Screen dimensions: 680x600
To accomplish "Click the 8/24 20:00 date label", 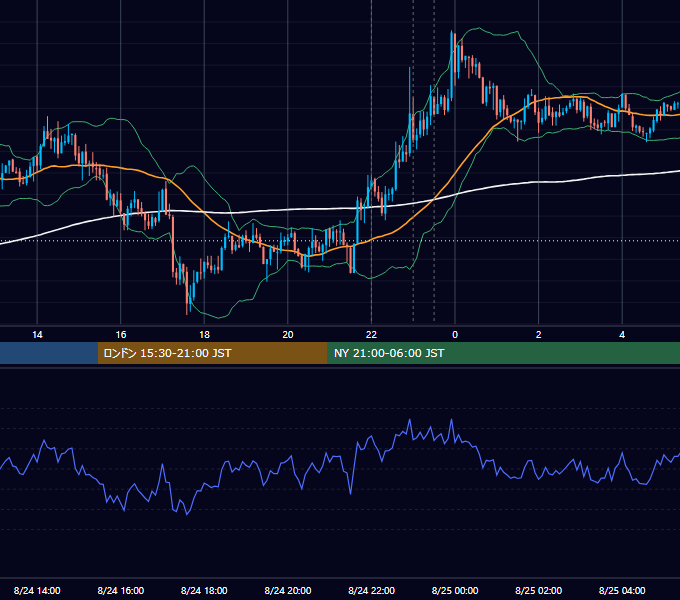I will tap(288, 590).
